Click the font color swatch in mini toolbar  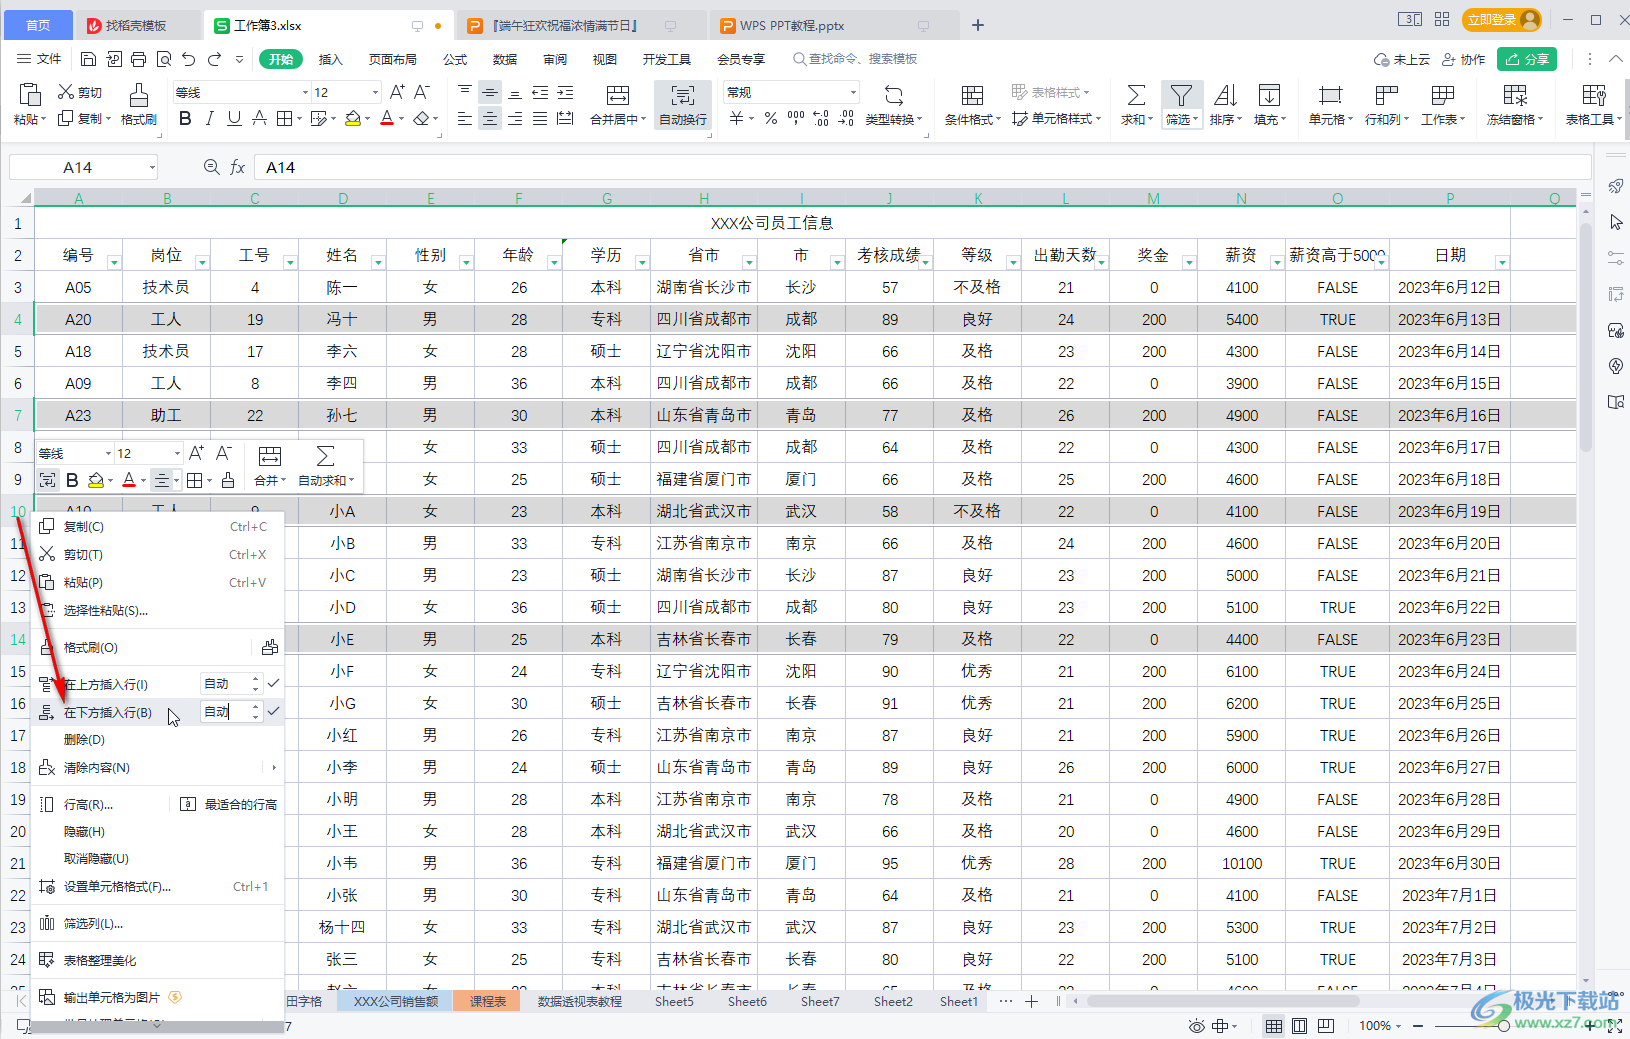(129, 481)
